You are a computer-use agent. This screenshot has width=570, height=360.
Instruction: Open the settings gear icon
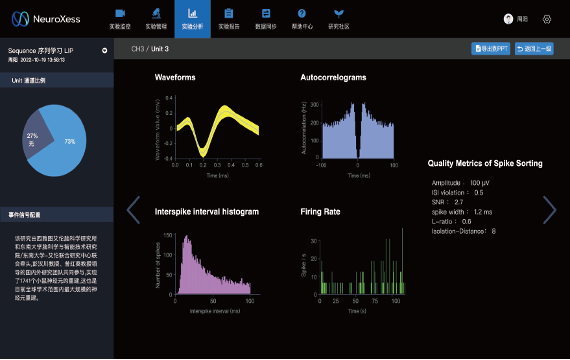tap(547, 19)
